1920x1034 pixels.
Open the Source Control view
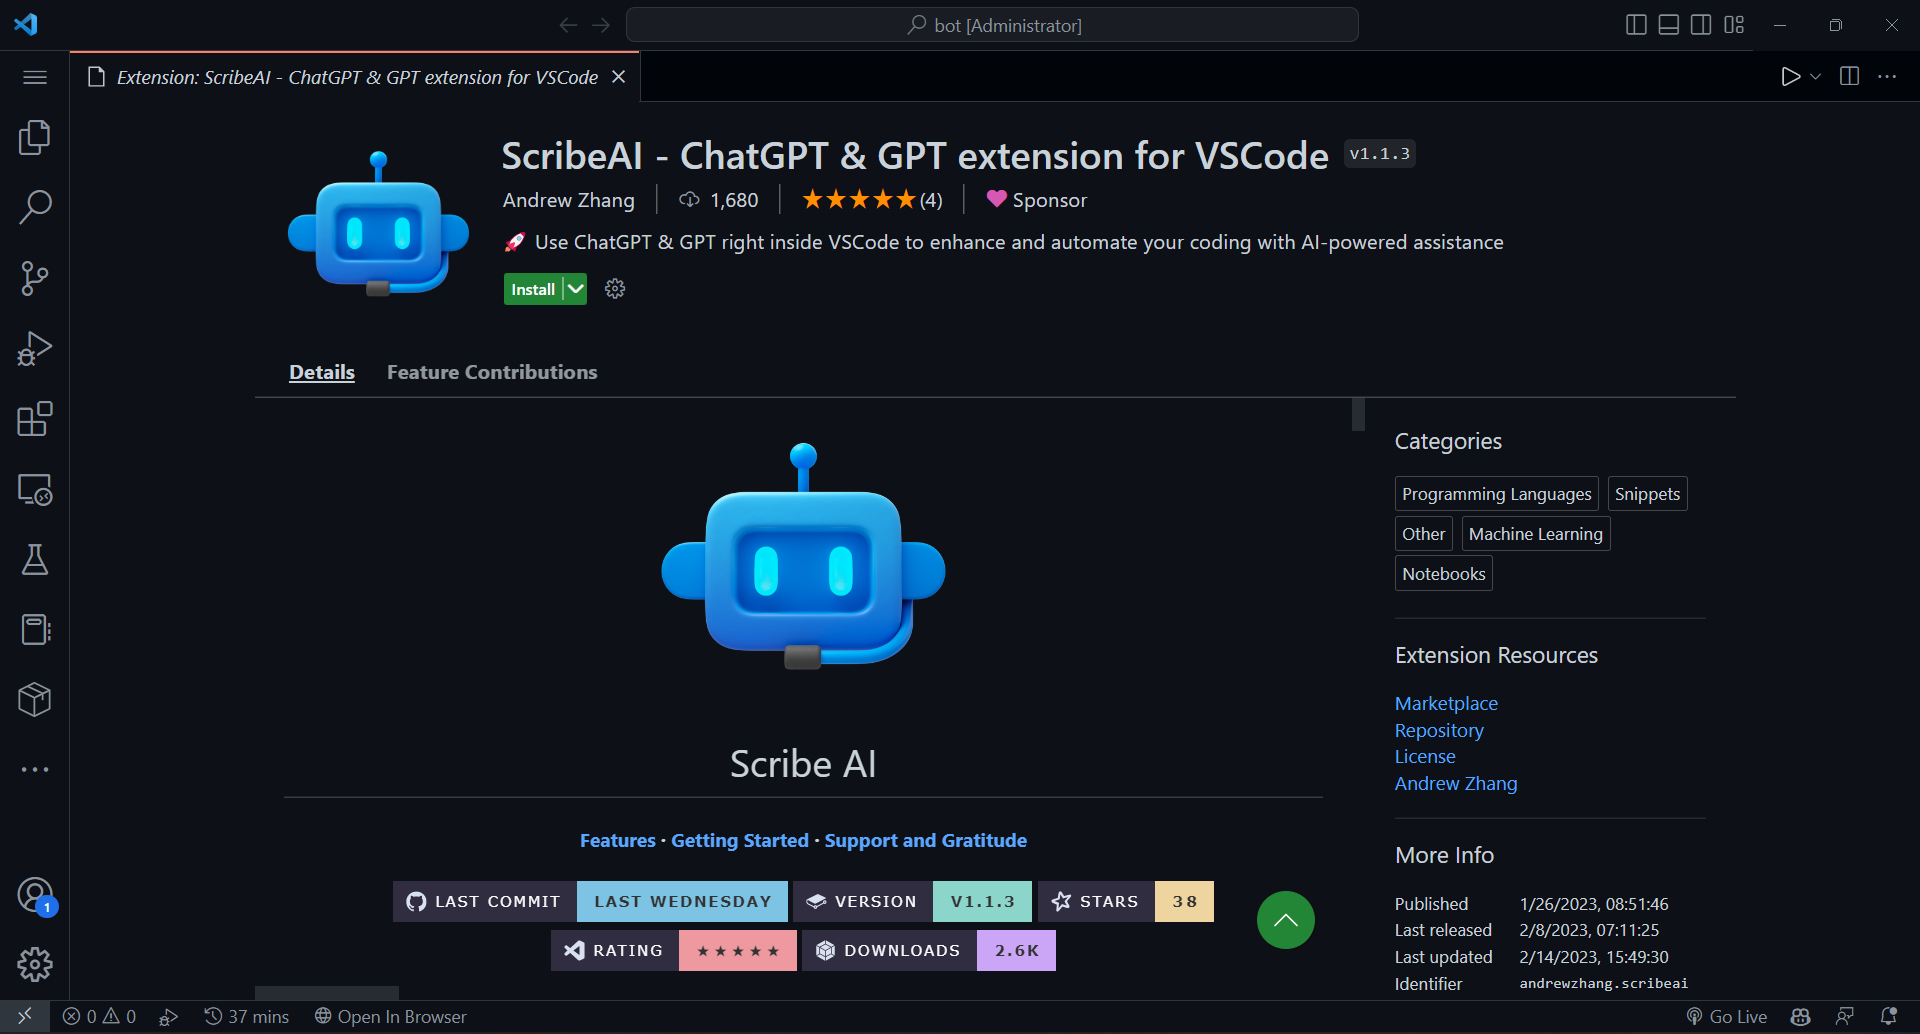tap(35, 278)
